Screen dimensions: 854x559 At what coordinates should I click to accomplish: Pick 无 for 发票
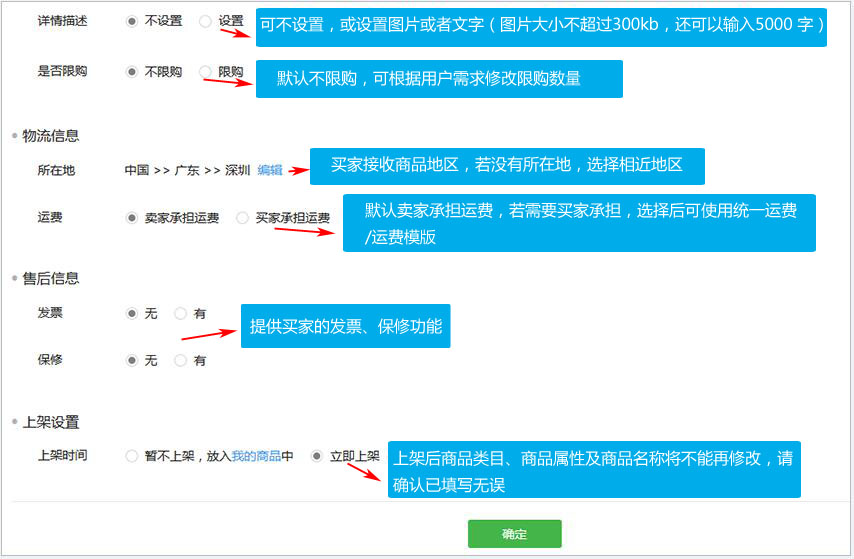click(x=132, y=313)
